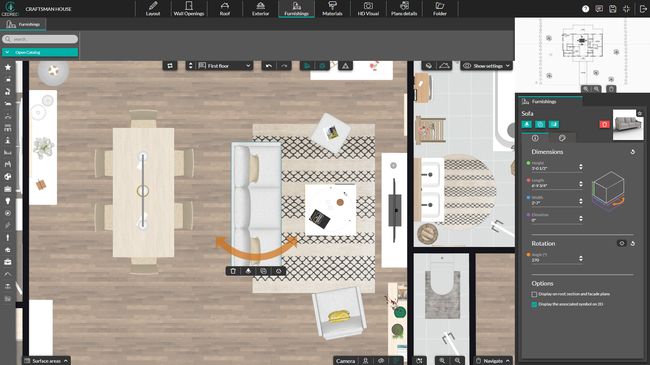
Task: Click the red delete button in Sofa panel
Action: [604, 124]
